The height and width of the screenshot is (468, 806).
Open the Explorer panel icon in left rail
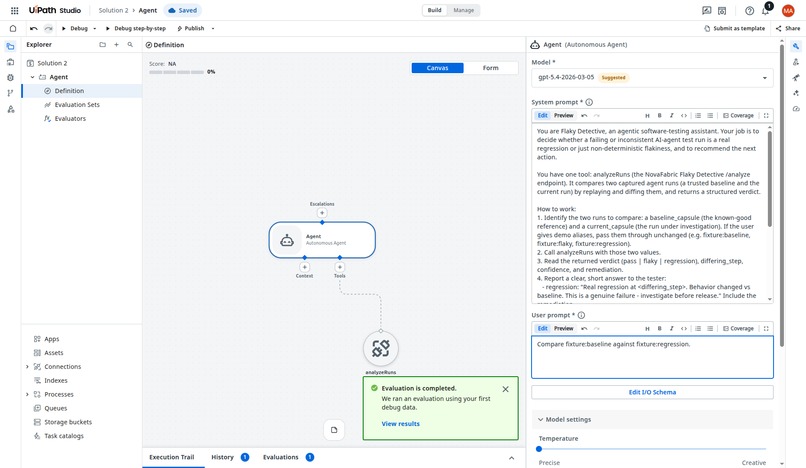point(10,47)
